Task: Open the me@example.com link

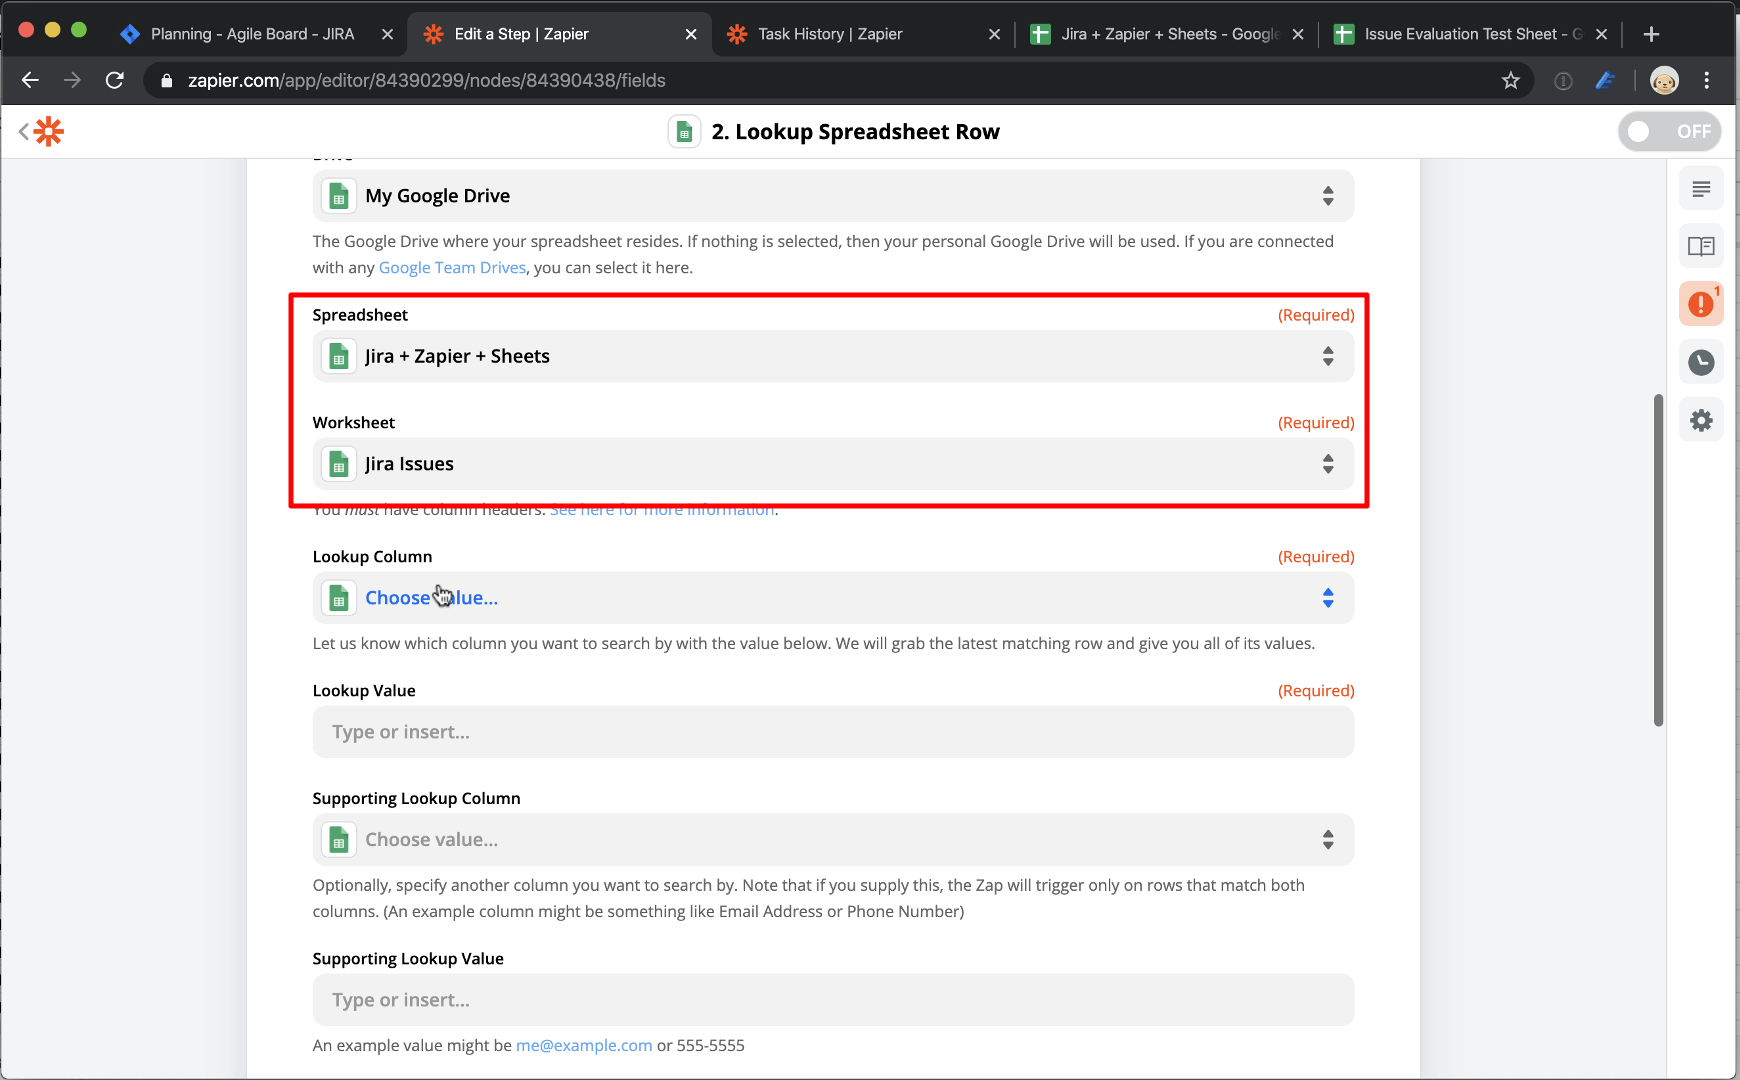Action: 584,1045
